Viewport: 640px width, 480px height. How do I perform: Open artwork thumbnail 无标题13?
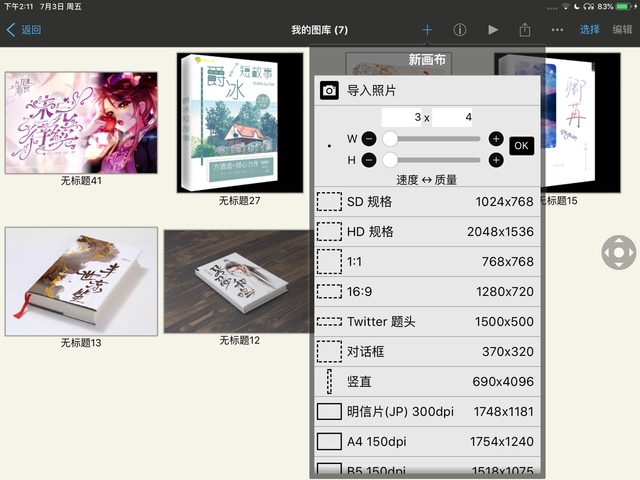pyautogui.click(x=81, y=281)
